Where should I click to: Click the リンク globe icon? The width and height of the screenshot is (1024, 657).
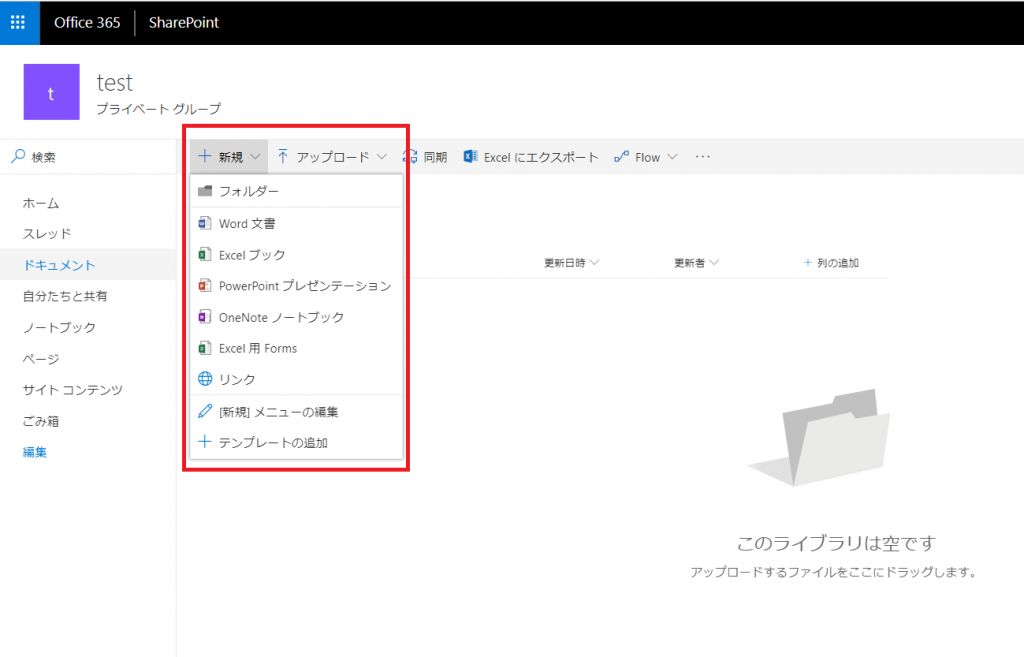tap(205, 379)
